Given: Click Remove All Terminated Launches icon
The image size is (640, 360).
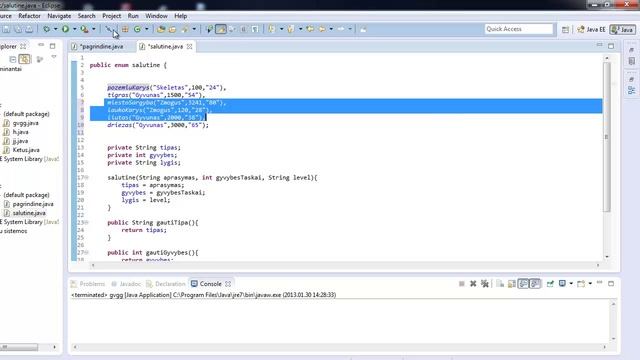Looking at the screenshot, I should click(485, 284).
